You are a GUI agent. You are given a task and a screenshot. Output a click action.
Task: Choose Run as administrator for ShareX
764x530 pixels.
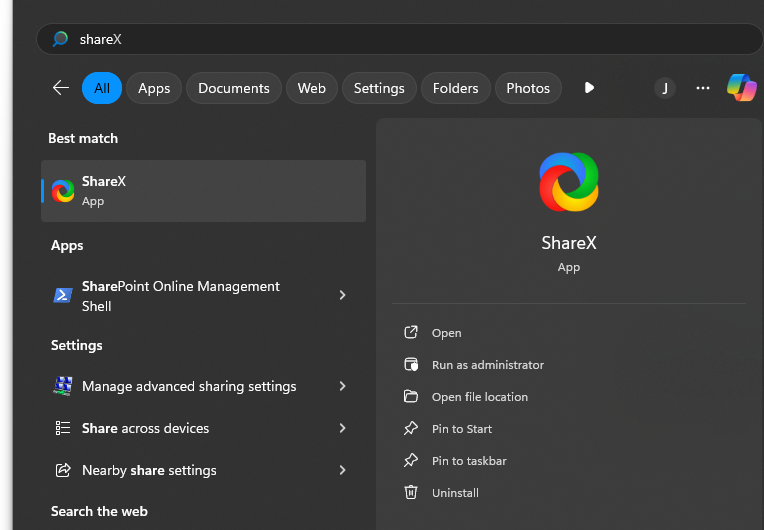tap(487, 365)
